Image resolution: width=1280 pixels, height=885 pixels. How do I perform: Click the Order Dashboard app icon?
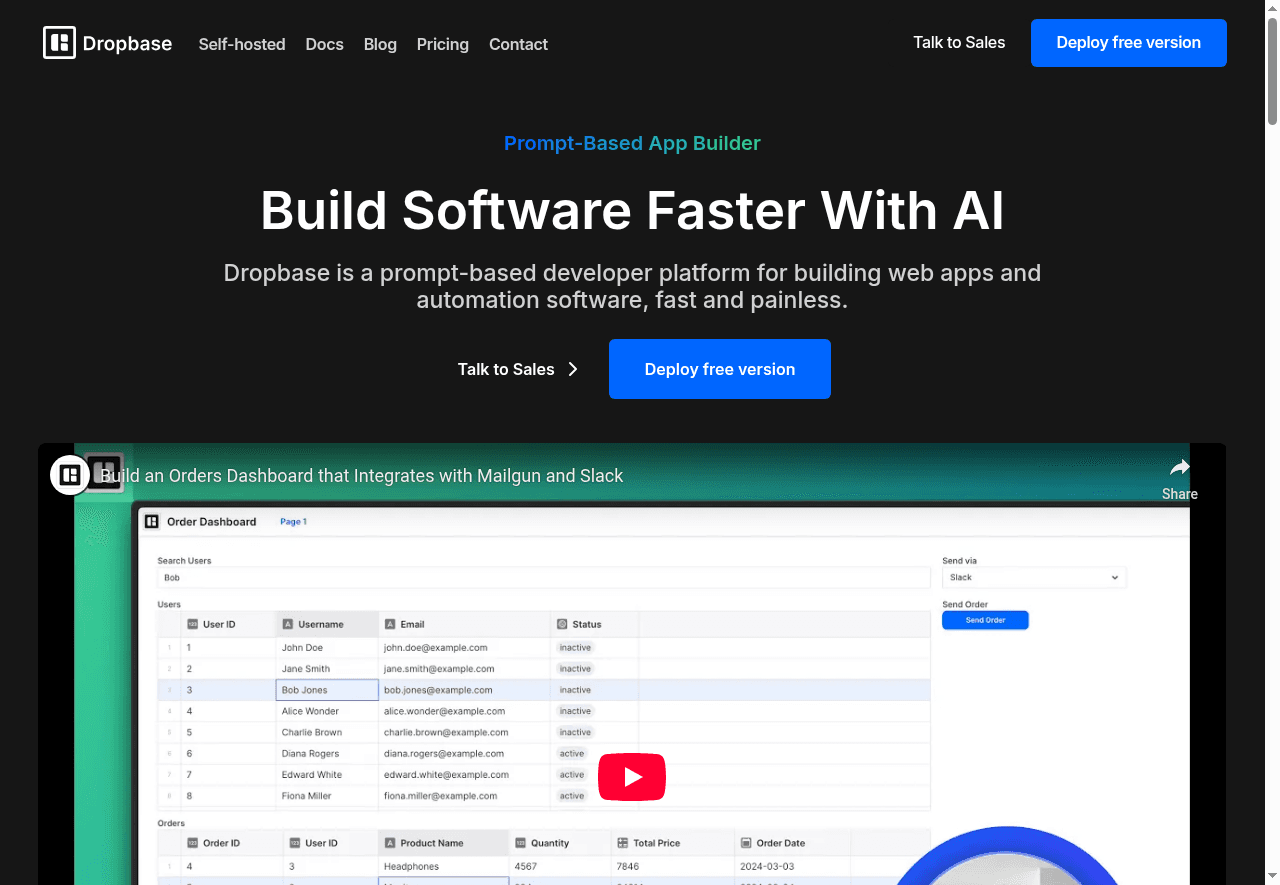coord(151,521)
